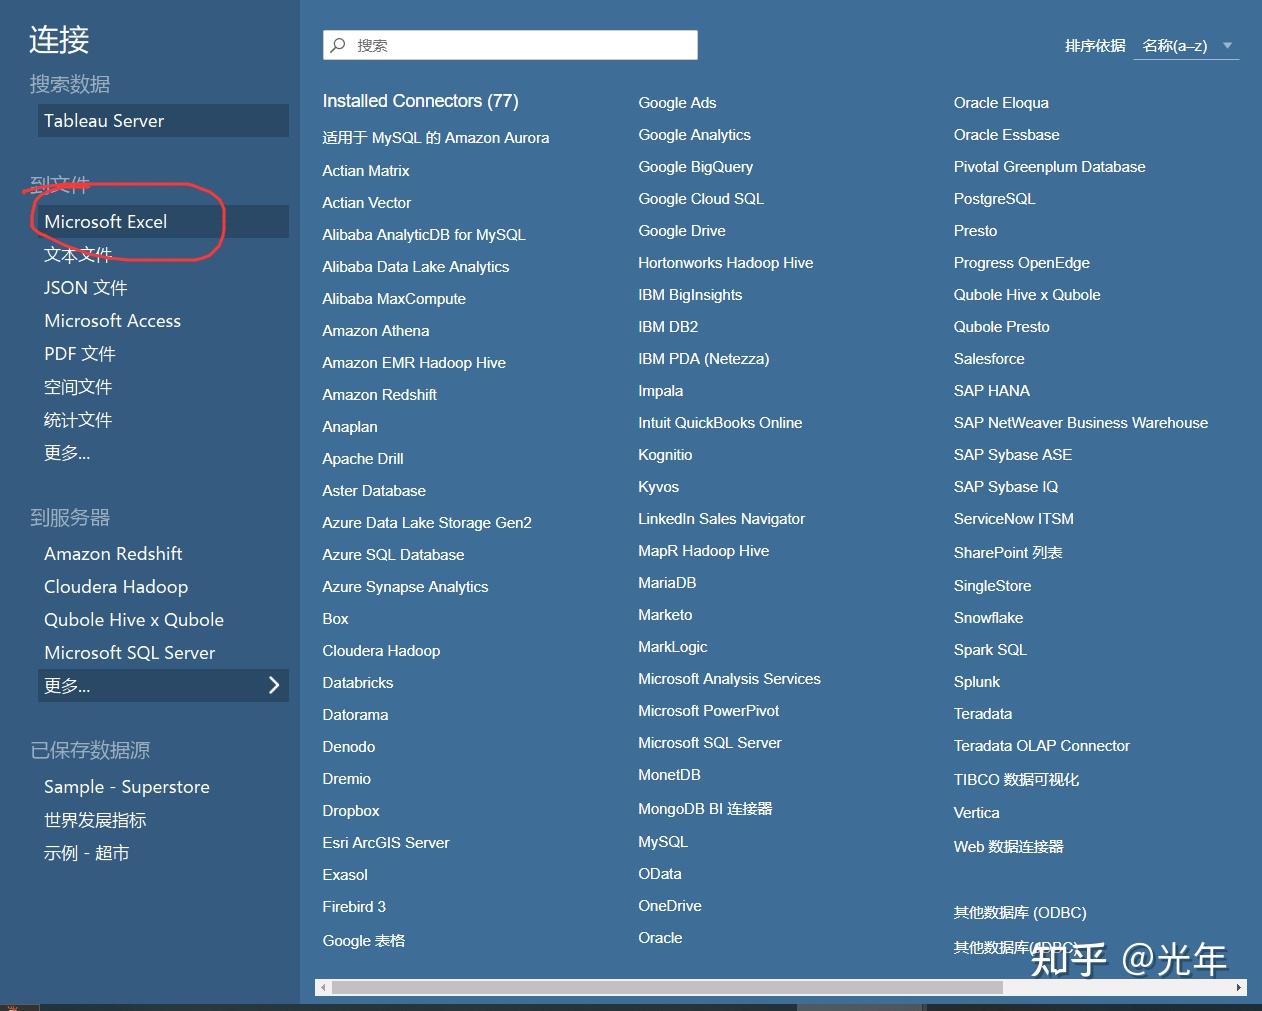Choose Amazon EMR Hadoop Hive
The width and height of the screenshot is (1262, 1011).
tap(414, 363)
